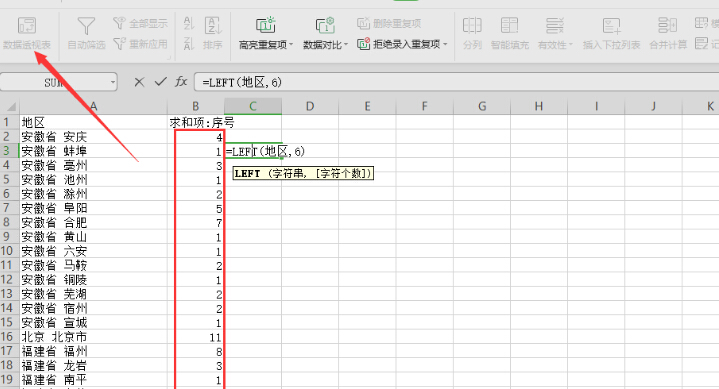Click the 自动筛选 filter funnel icon

tap(86, 26)
